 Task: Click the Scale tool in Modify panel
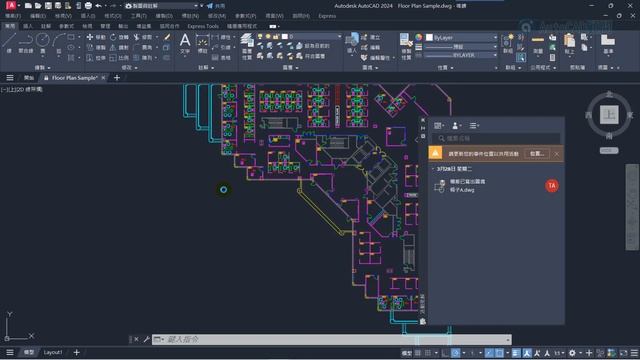[x=119, y=58]
